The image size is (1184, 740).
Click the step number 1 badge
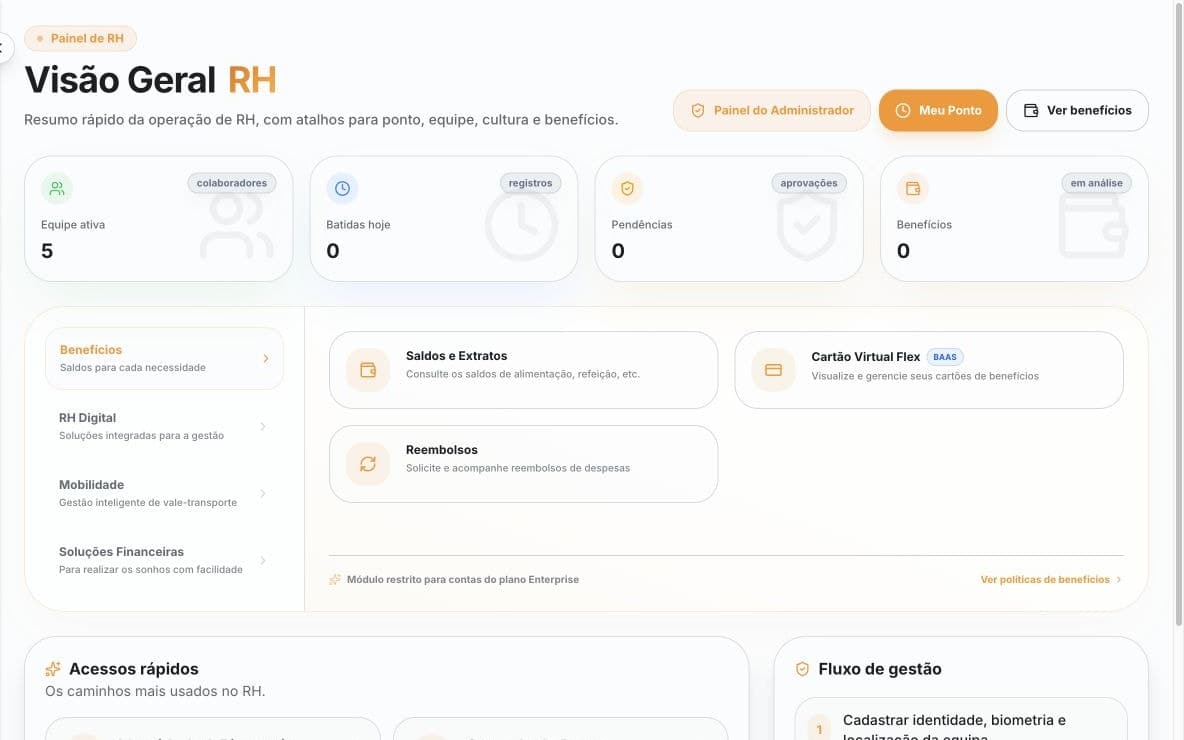[x=819, y=729]
